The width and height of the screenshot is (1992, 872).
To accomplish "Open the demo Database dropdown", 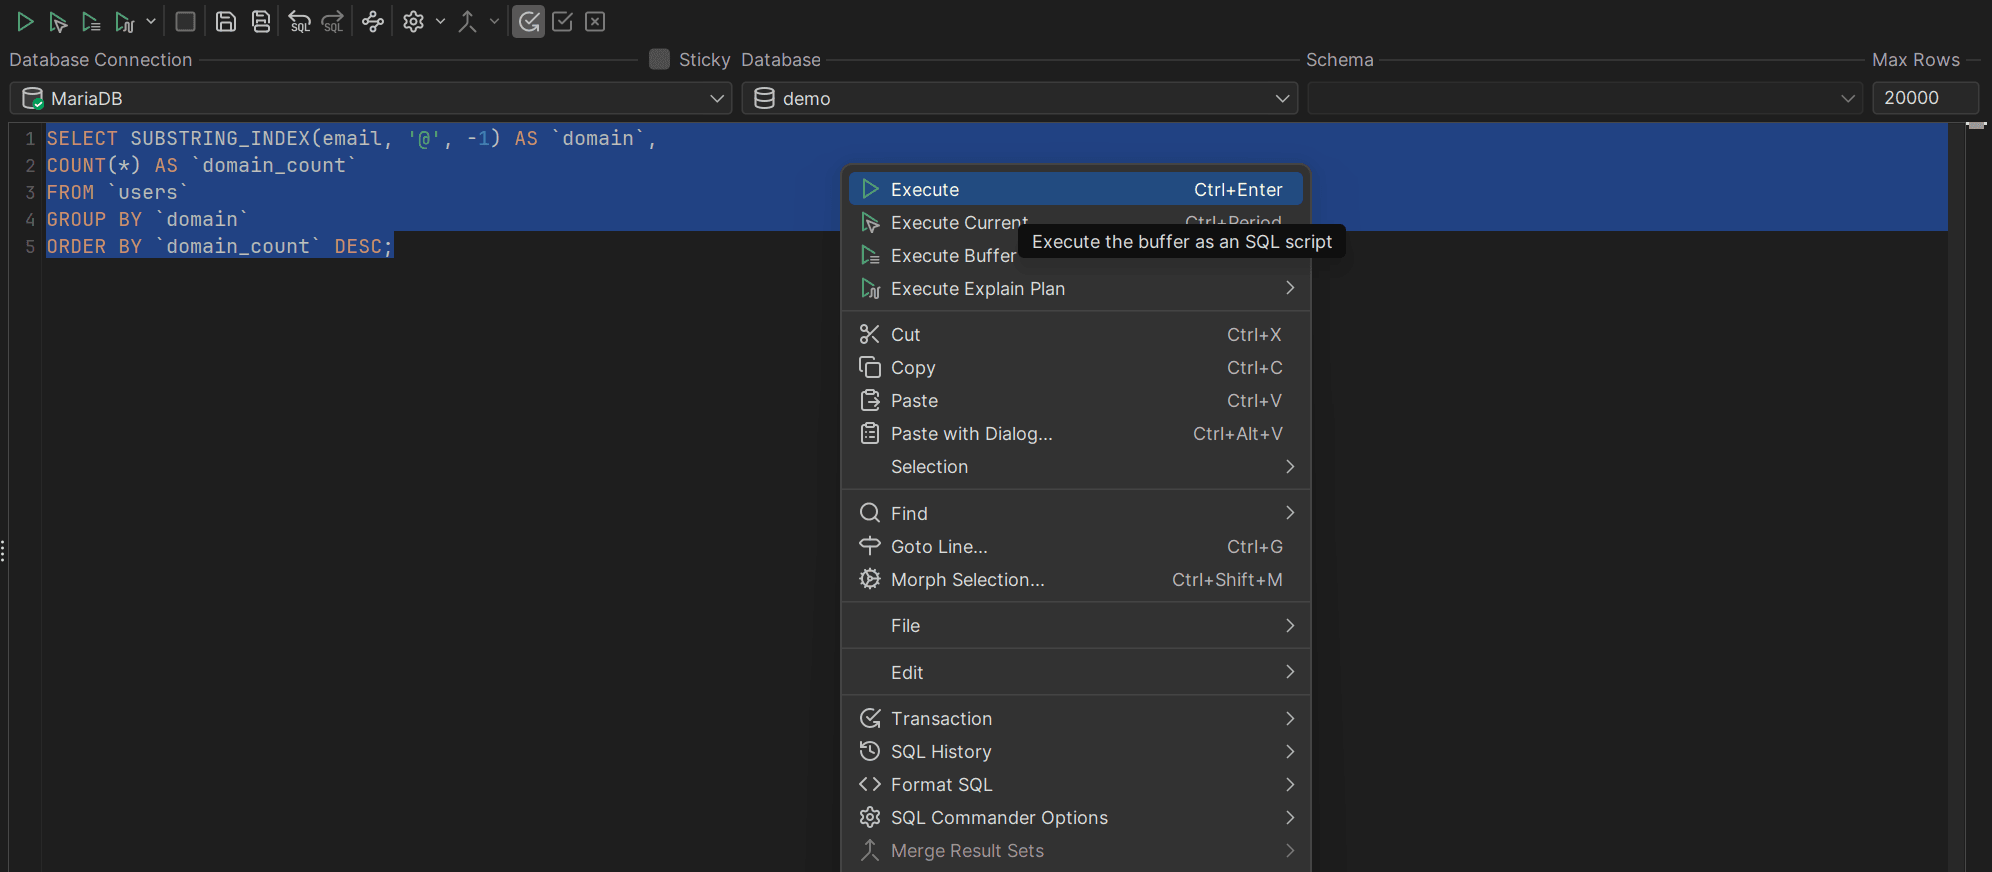I will 1020,98.
